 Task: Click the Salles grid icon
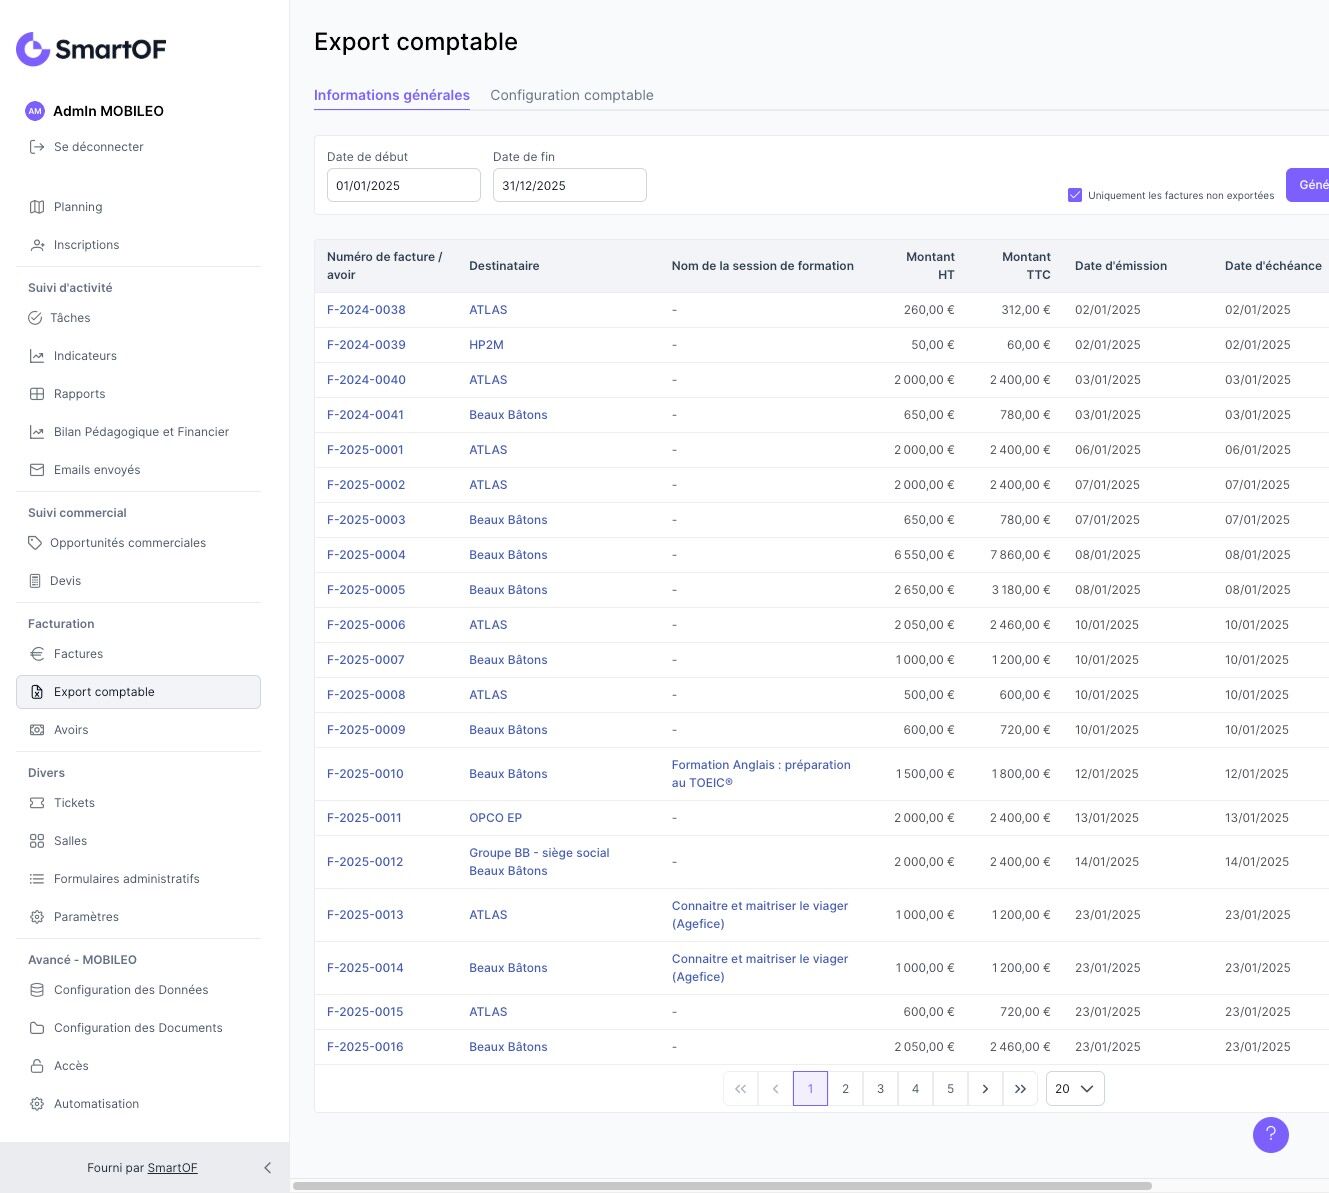coord(37,841)
